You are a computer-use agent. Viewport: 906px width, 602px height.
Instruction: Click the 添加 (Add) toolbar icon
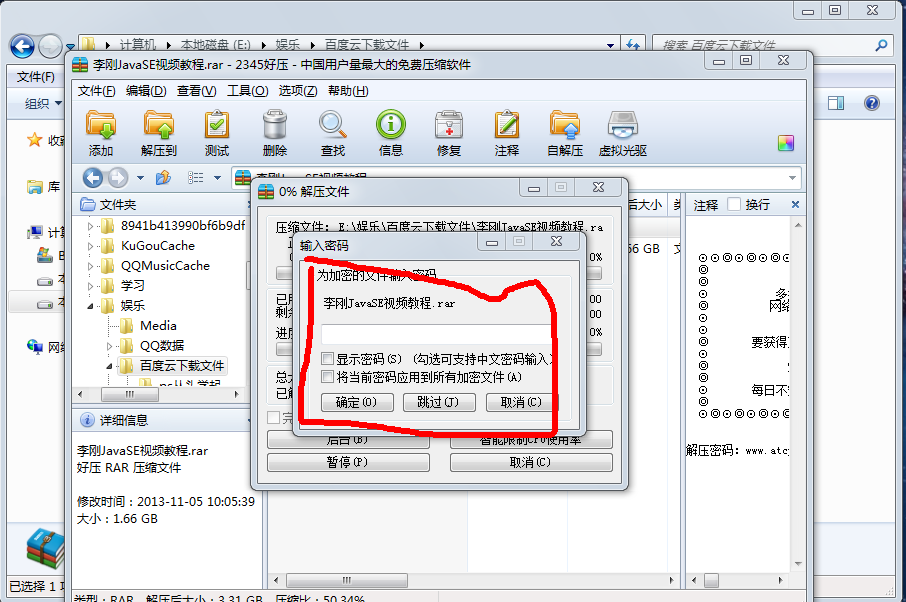(101, 133)
